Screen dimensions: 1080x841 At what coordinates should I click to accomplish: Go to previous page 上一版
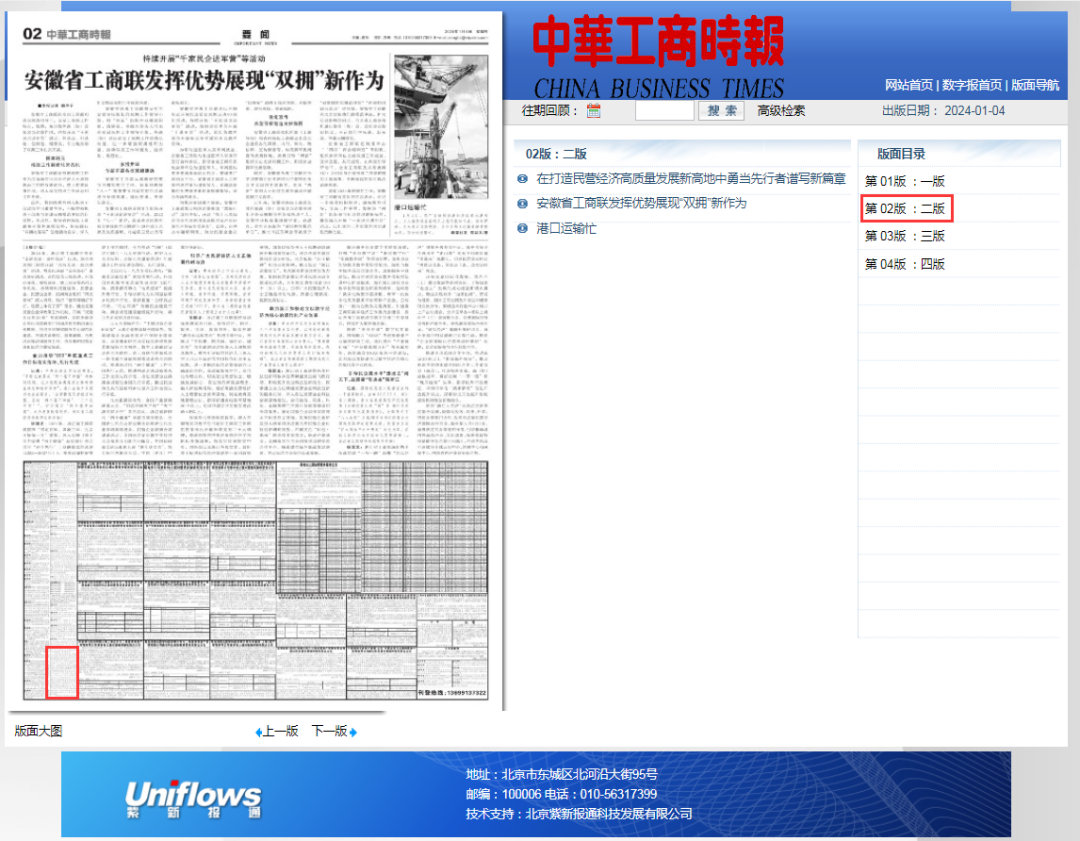(x=280, y=731)
